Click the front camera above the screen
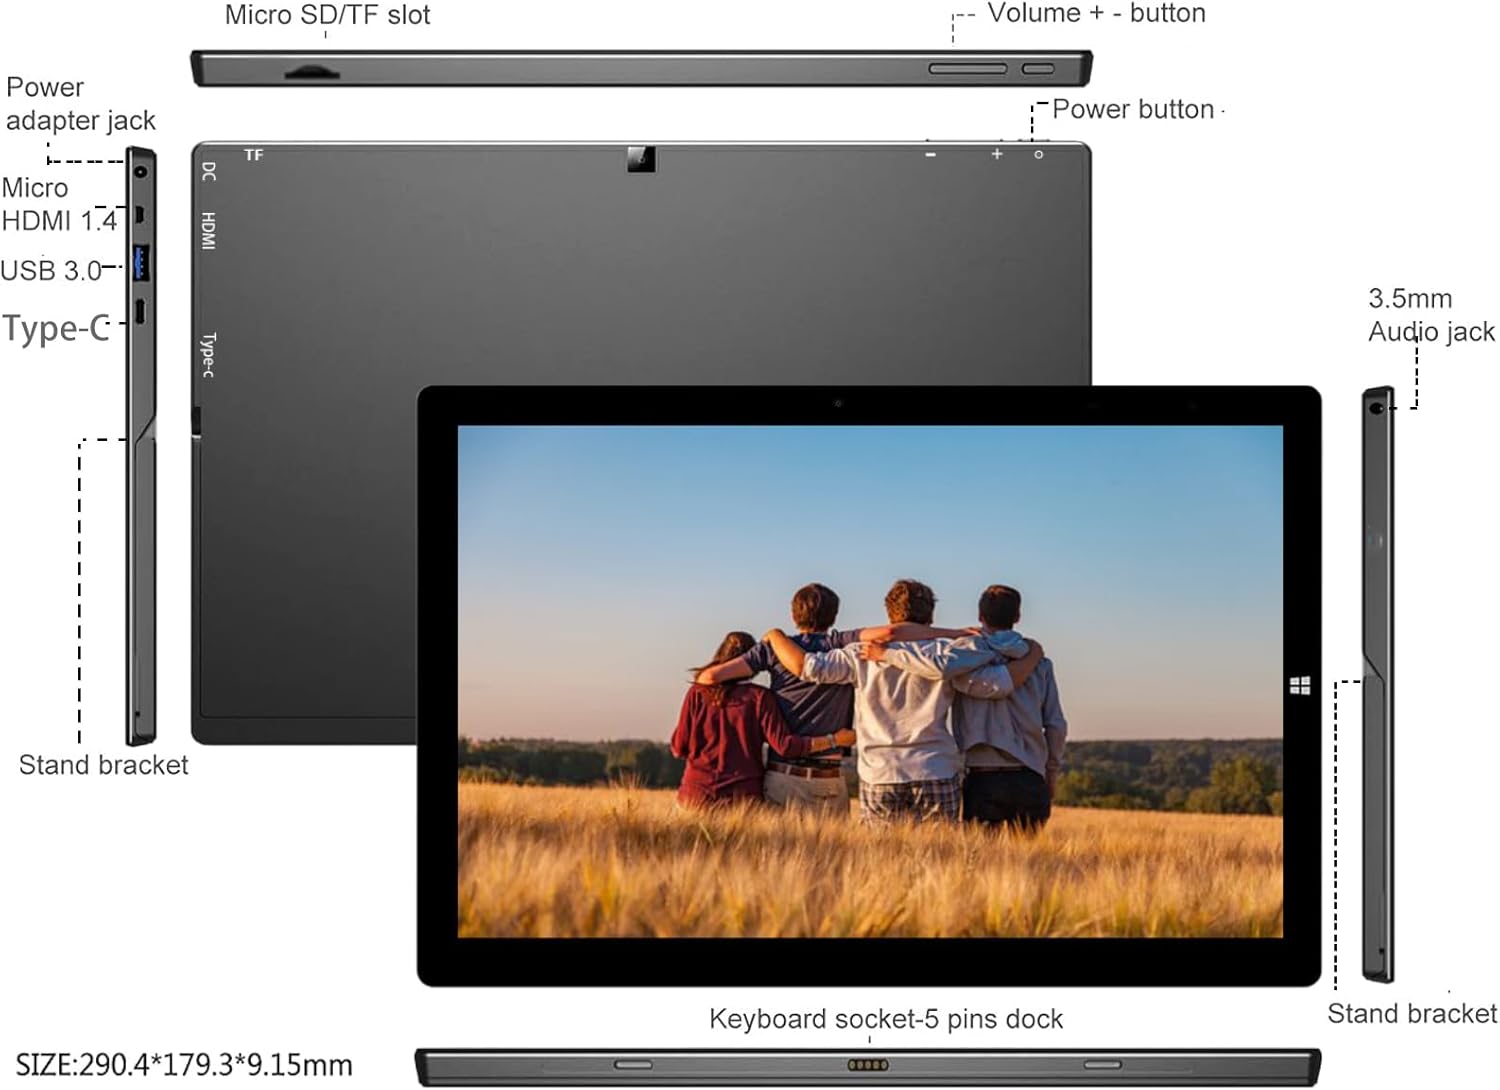Screen dimensions: 1500x1090 pyautogui.click(x=838, y=403)
